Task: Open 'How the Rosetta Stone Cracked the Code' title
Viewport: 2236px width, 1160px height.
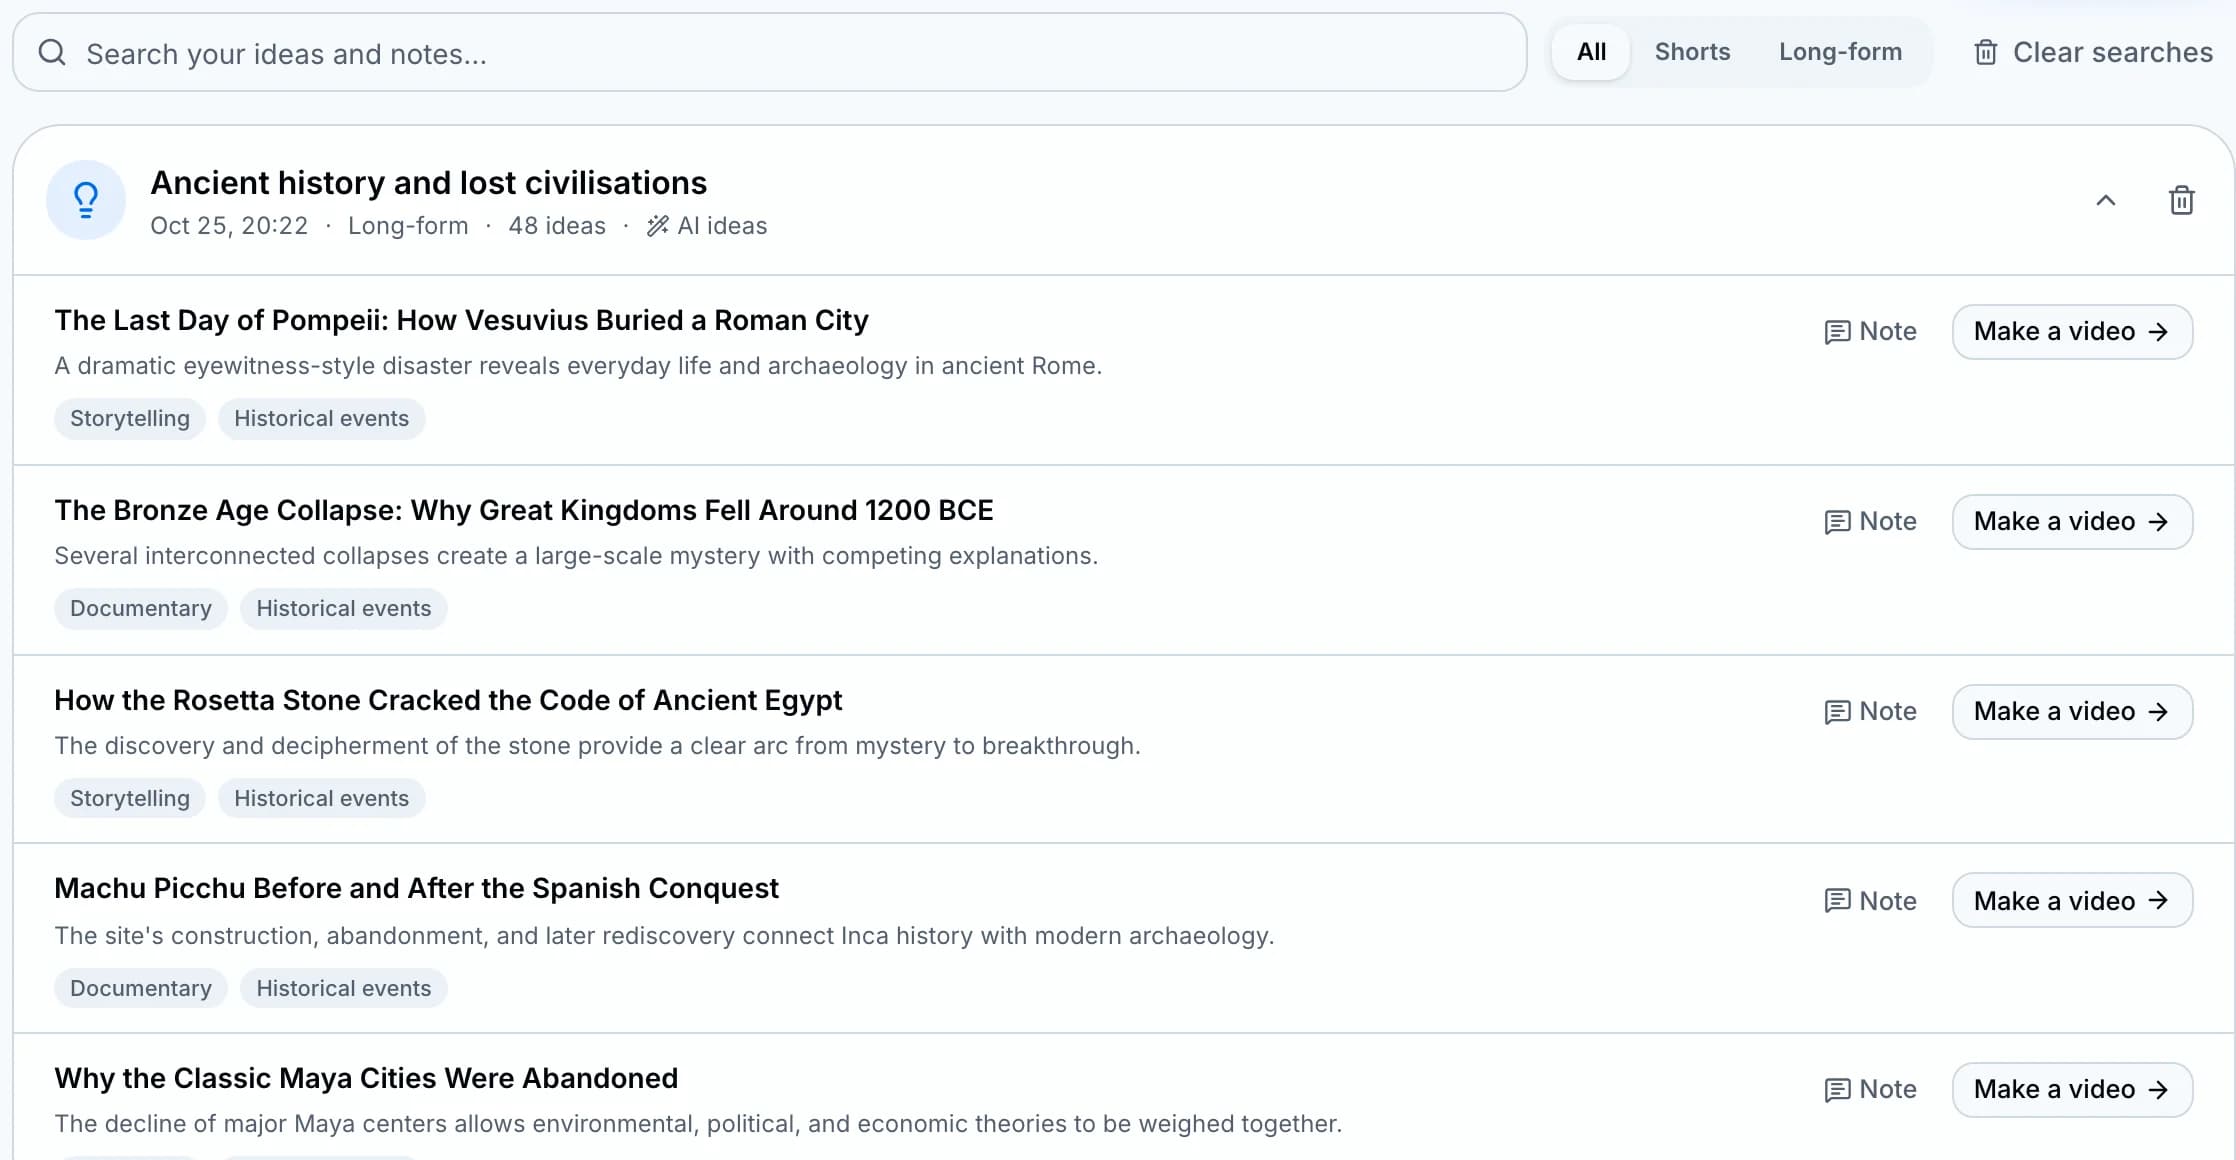Action: (x=448, y=700)
